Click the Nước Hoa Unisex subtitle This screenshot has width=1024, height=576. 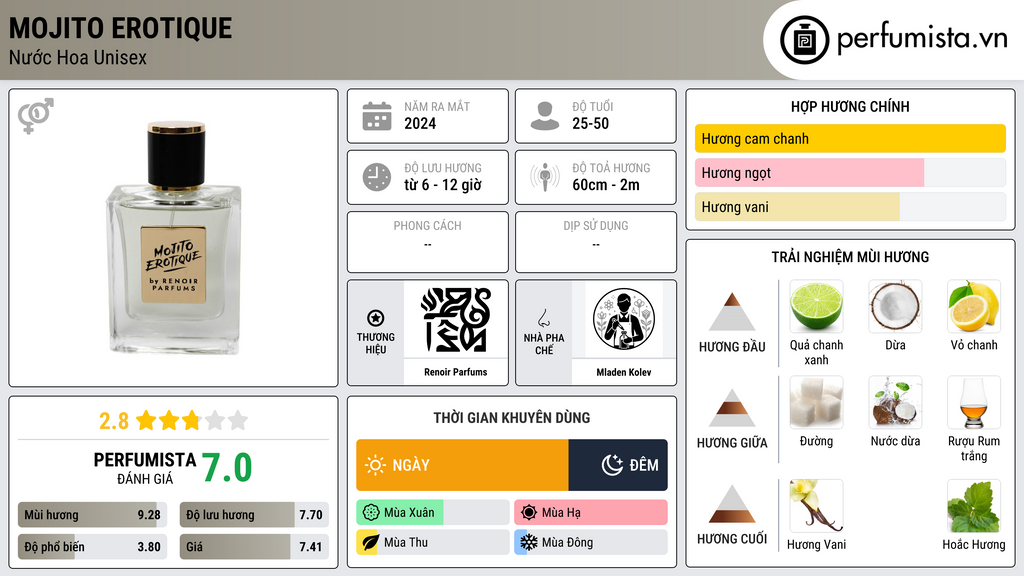tap(78, 57)
